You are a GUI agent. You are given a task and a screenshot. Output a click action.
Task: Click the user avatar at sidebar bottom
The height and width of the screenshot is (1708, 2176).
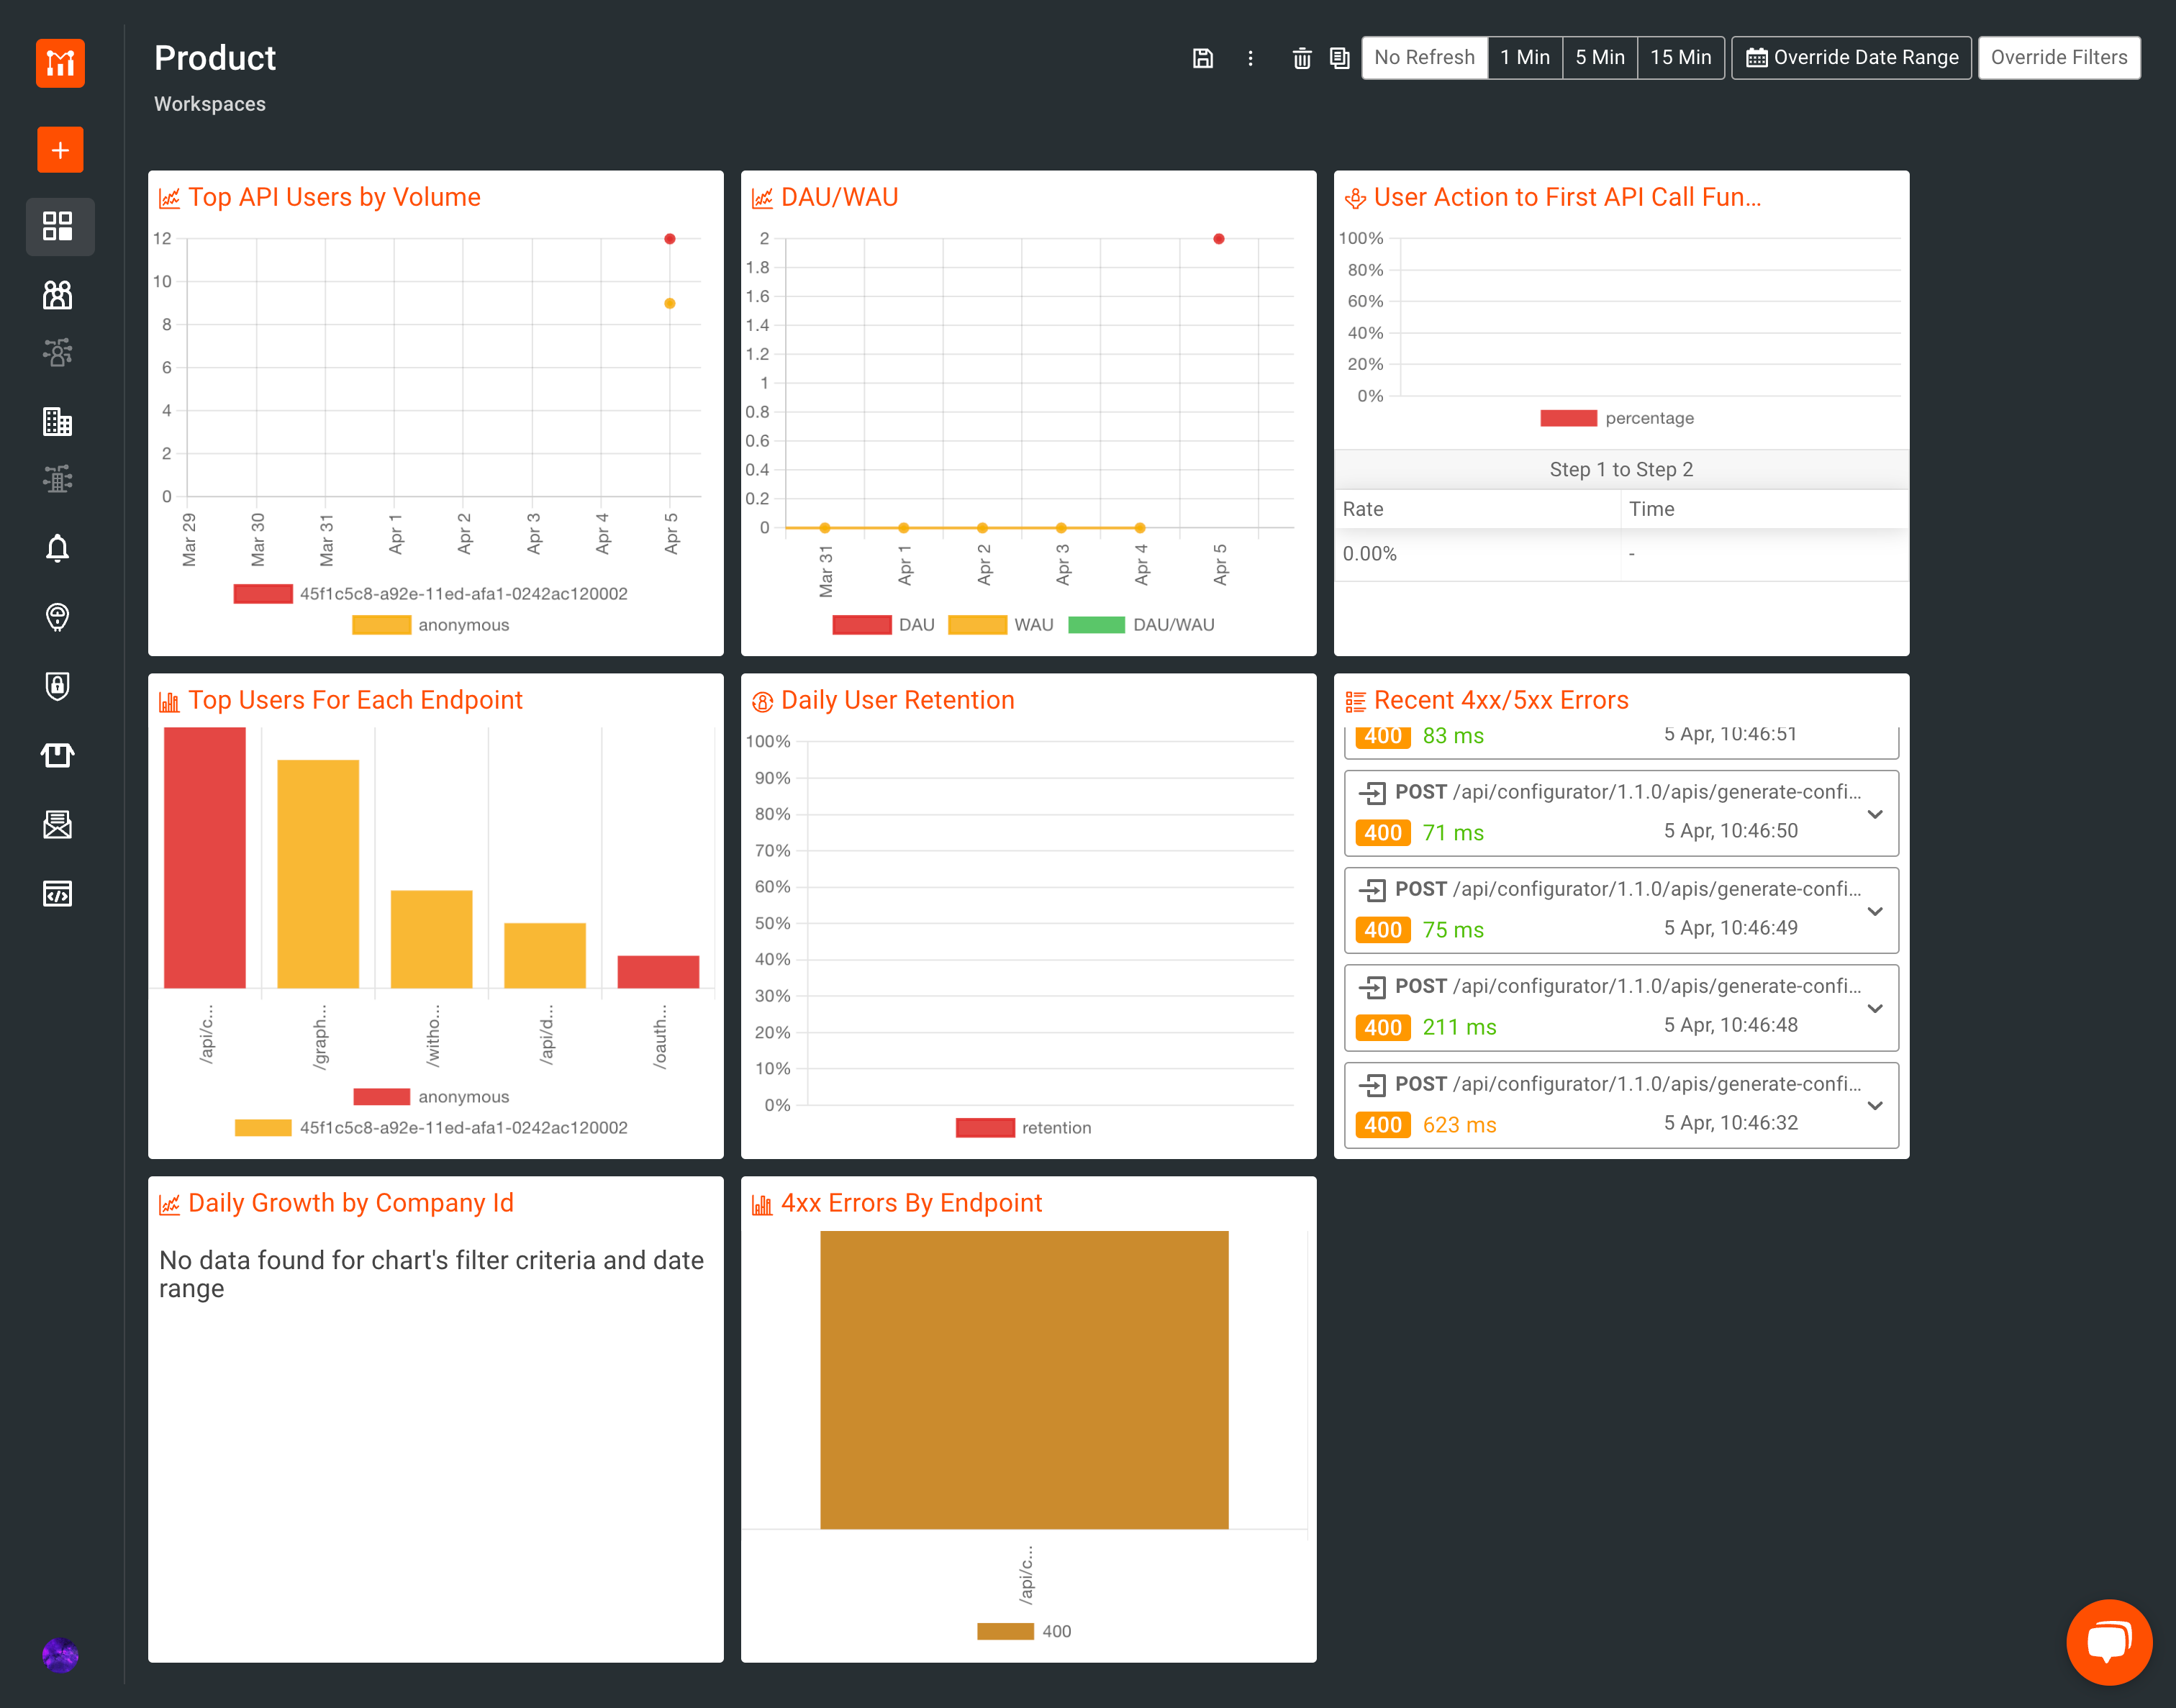pyautogui.click(x=60, y=1655)
